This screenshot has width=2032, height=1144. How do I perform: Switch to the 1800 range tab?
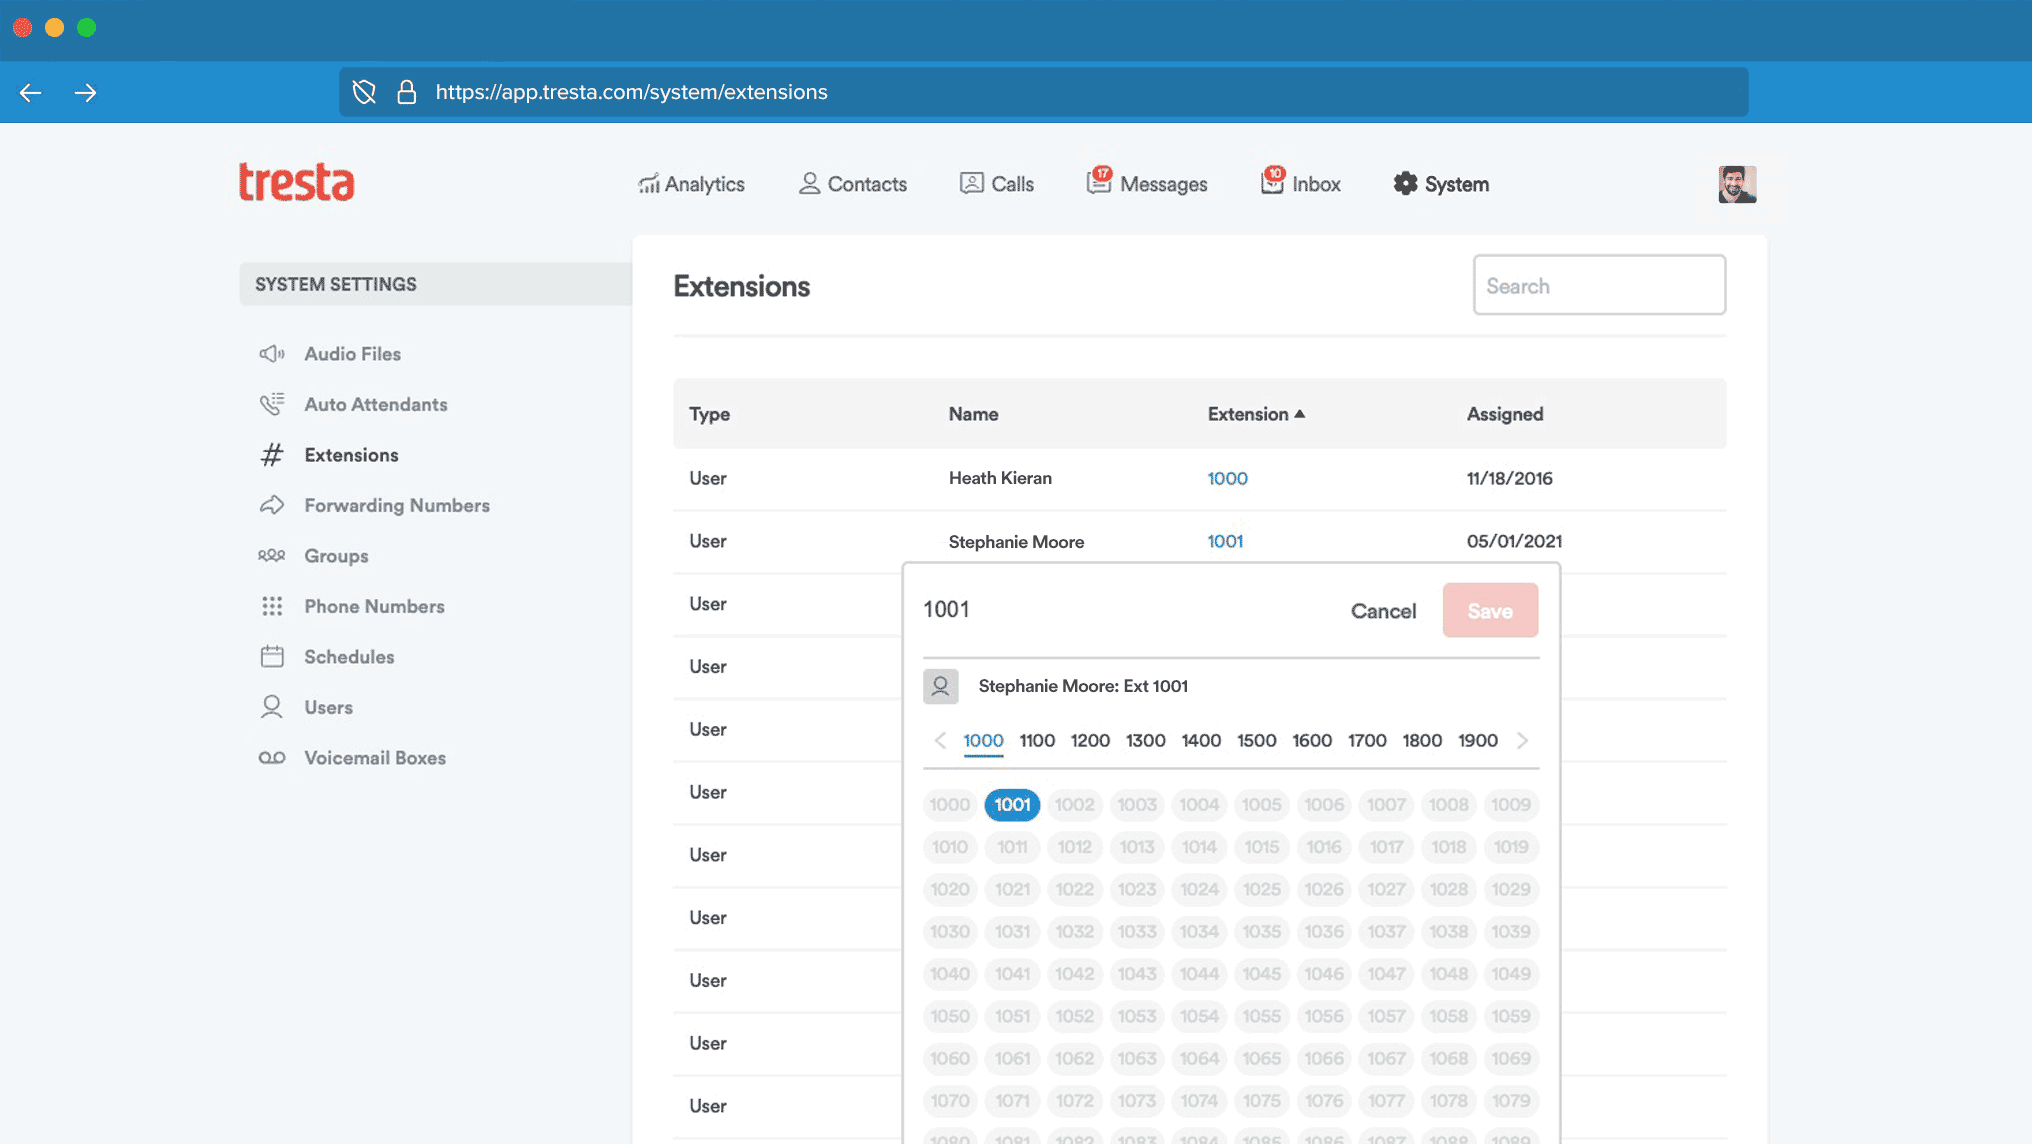tap(1422, 741)
